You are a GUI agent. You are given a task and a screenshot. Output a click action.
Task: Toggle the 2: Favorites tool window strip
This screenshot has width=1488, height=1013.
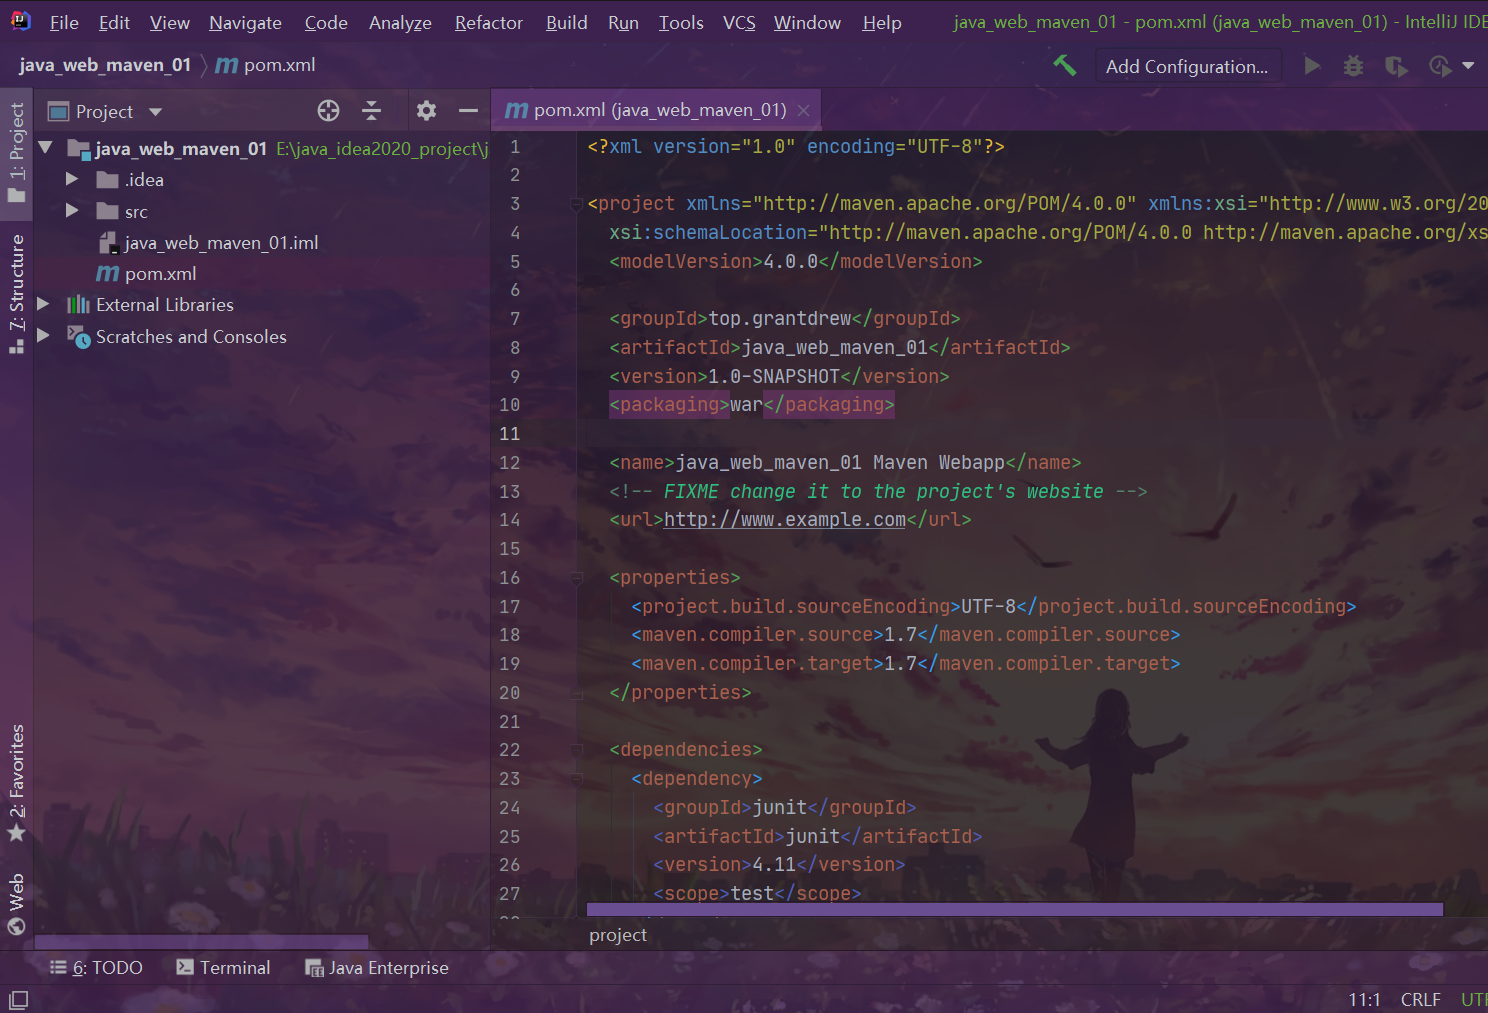click(16, 782)
